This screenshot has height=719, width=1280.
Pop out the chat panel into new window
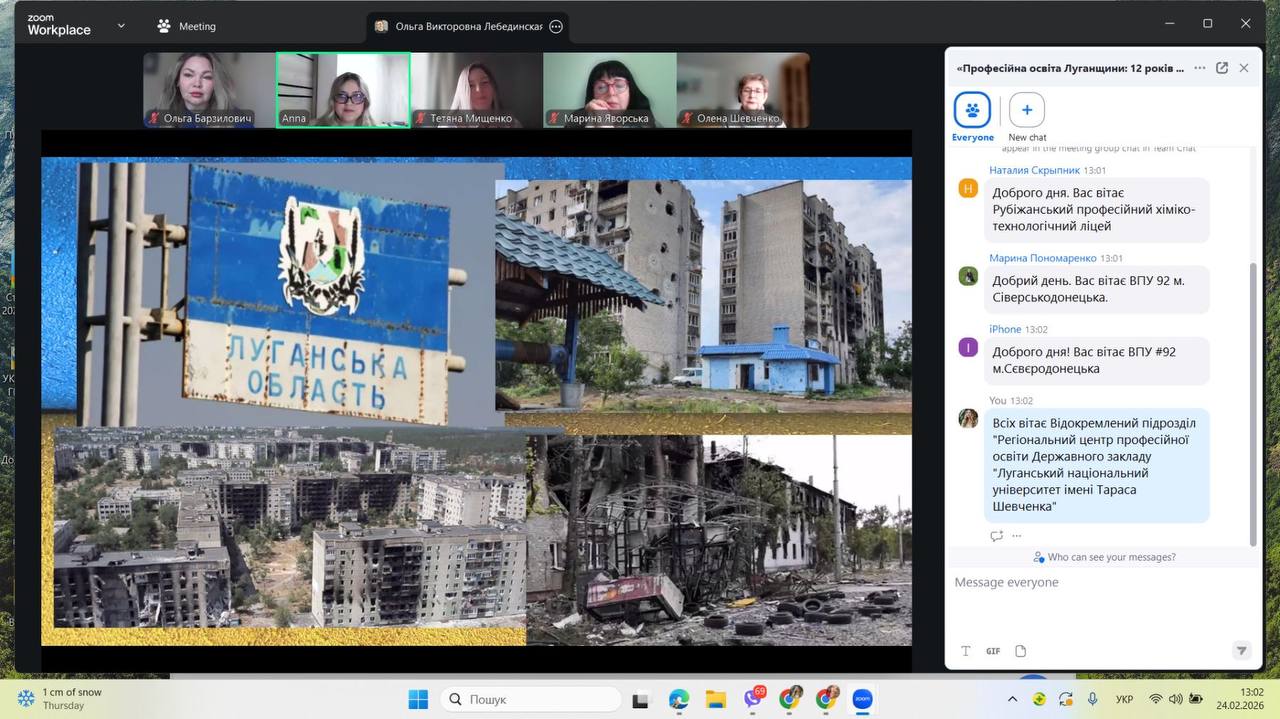pos(1222,68)
